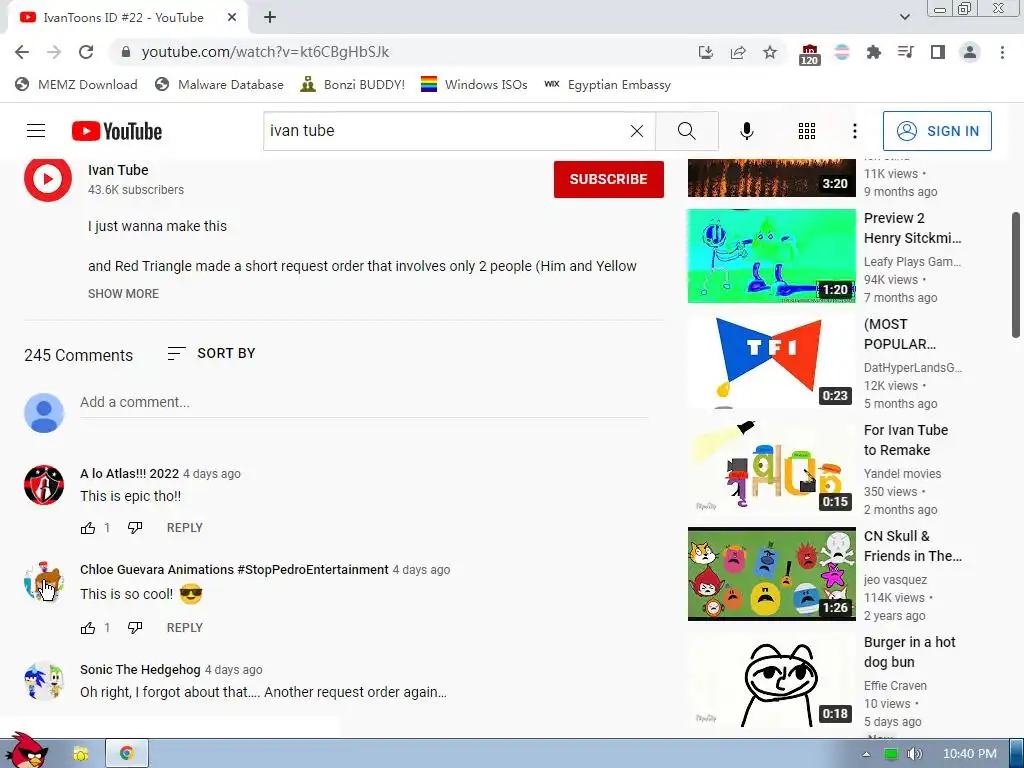
Task: Reload the page
Action: click(x=86, y=52)
